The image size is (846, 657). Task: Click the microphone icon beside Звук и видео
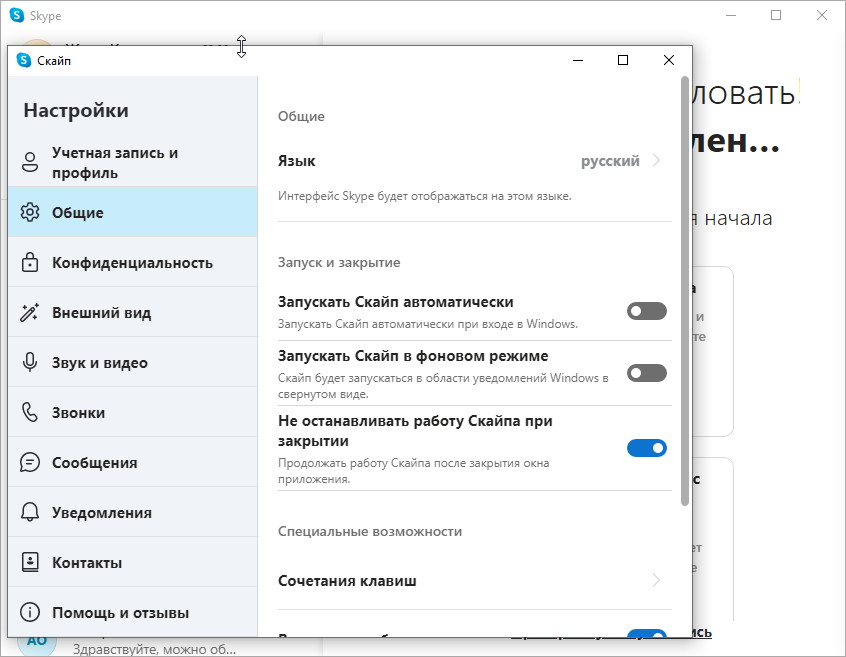(30, 362)
